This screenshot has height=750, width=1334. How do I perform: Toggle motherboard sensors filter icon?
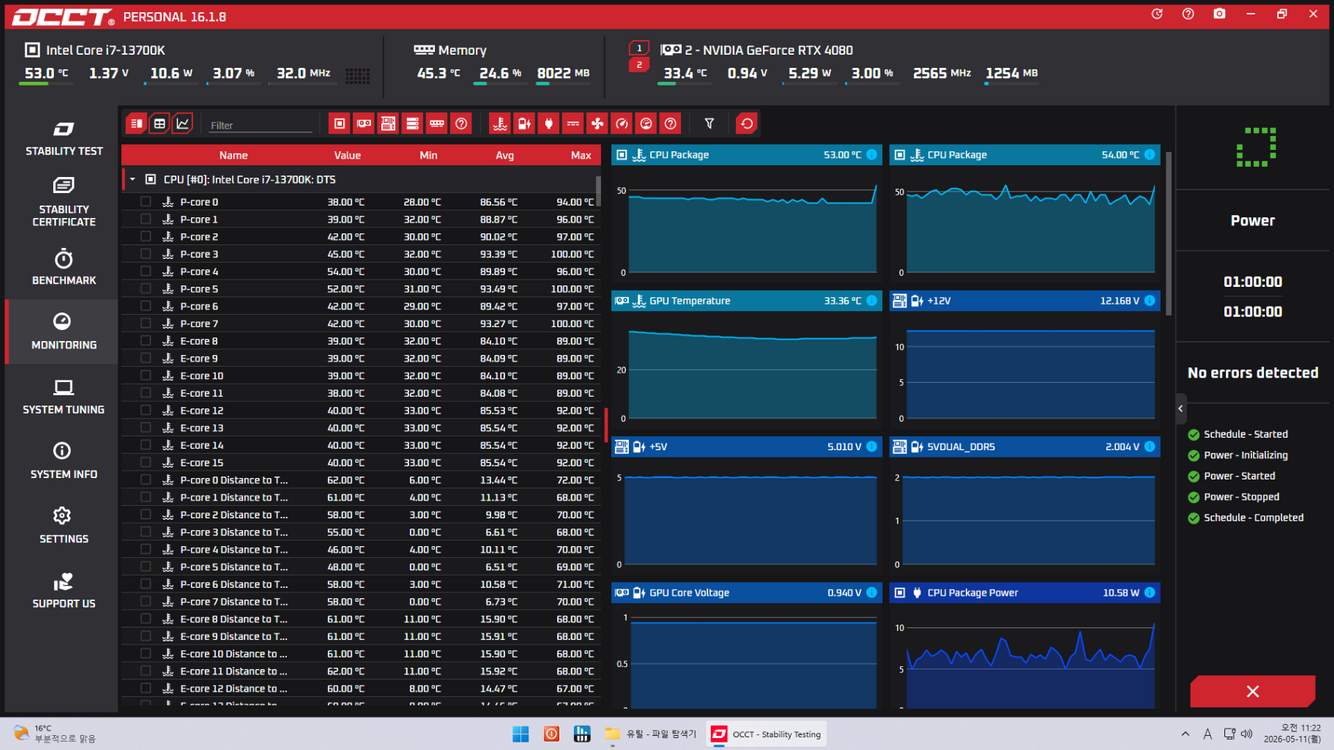pos(388,124)
